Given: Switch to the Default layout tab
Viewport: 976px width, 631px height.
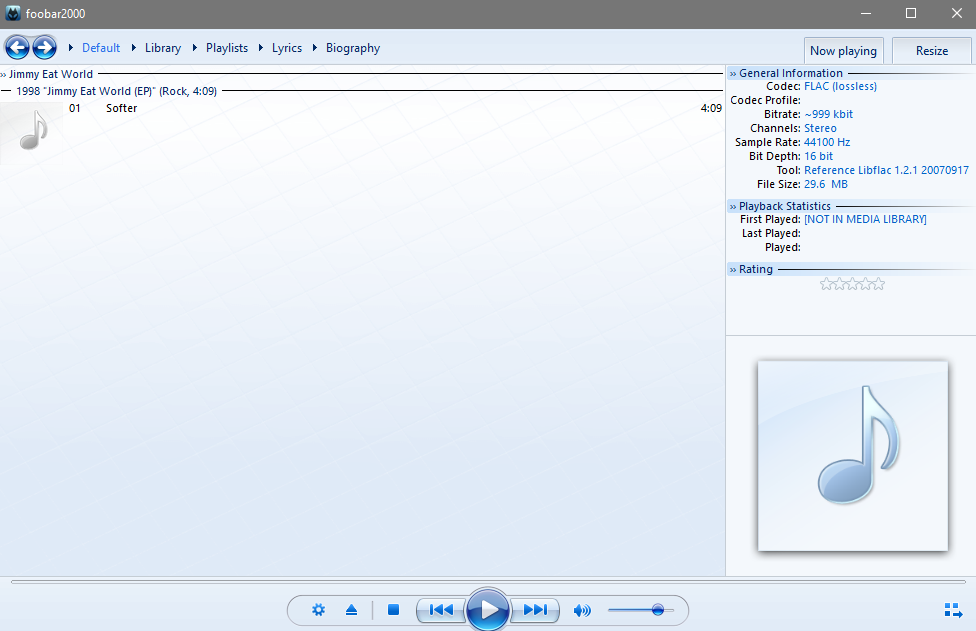Looking at the screenshot, I should [101, 48].
